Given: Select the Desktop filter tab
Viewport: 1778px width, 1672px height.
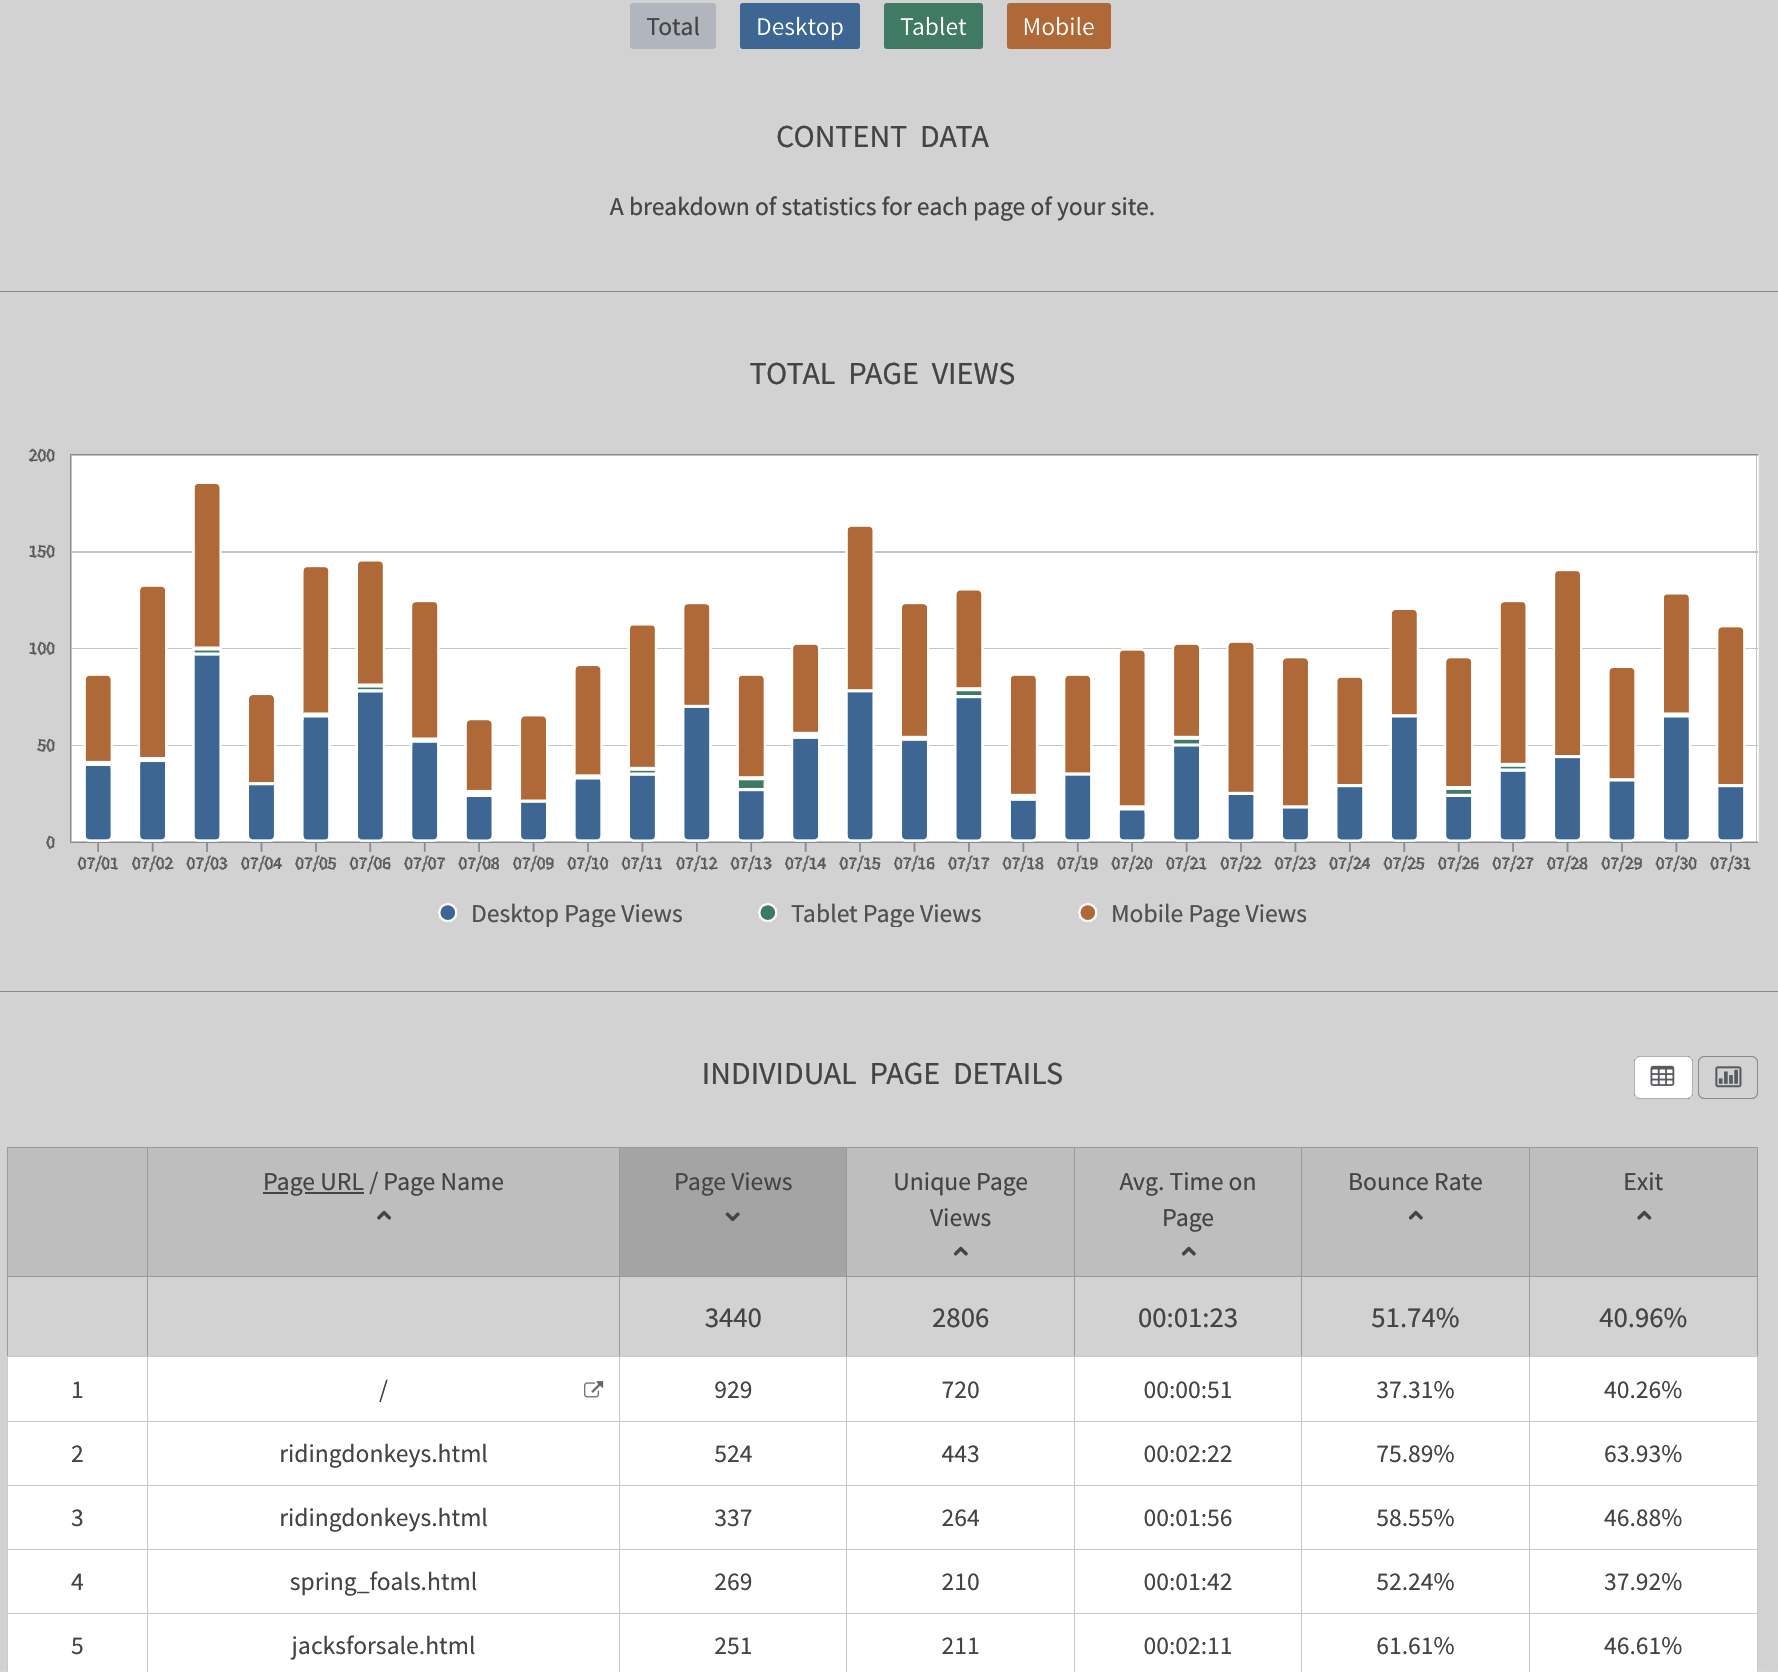Looking at the screenshot, I should click(x=799, y=27).
